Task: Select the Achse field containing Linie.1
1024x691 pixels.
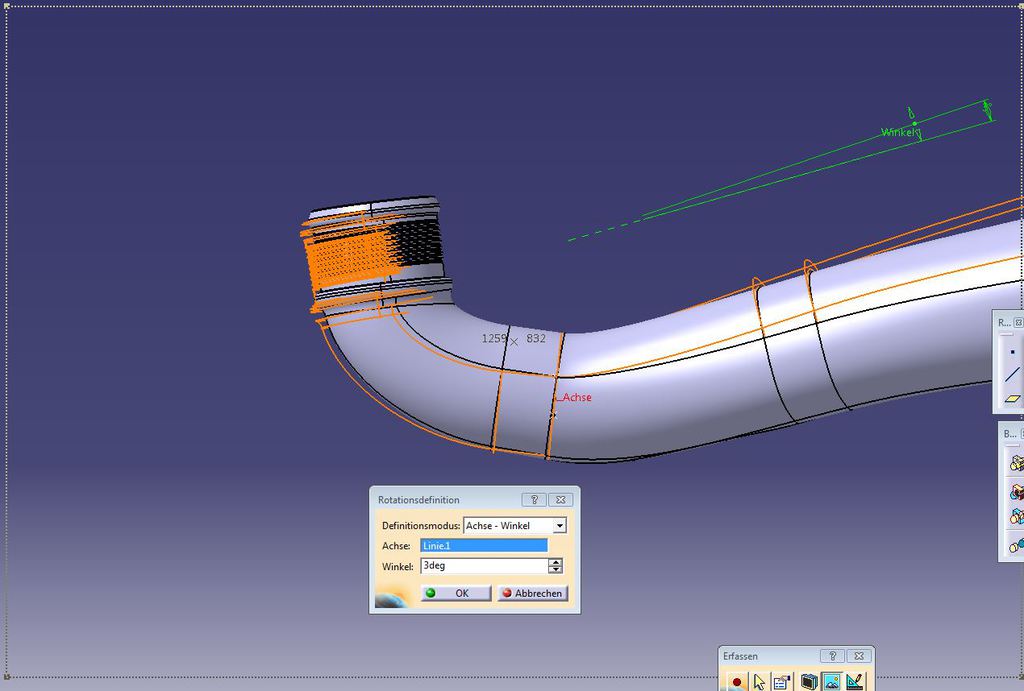Action: coord(484,546)
